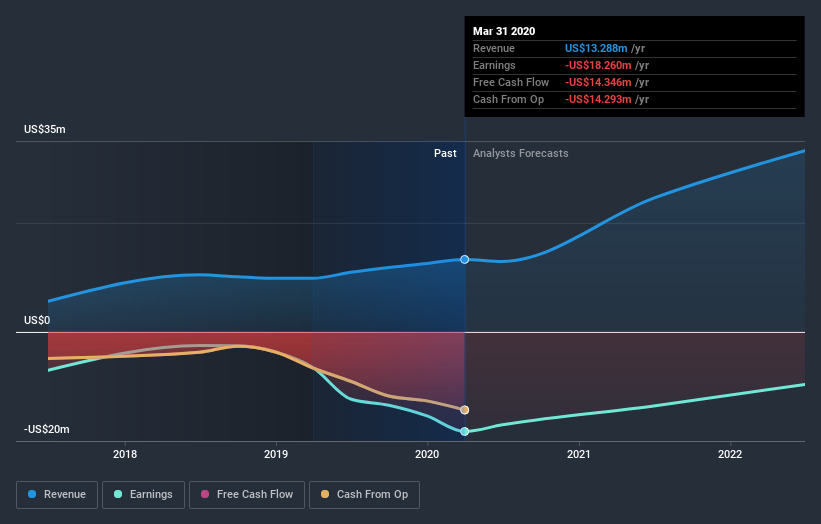Click the Analysts Forecasts label
The image size is (821, 524).
tap(520, 153)
